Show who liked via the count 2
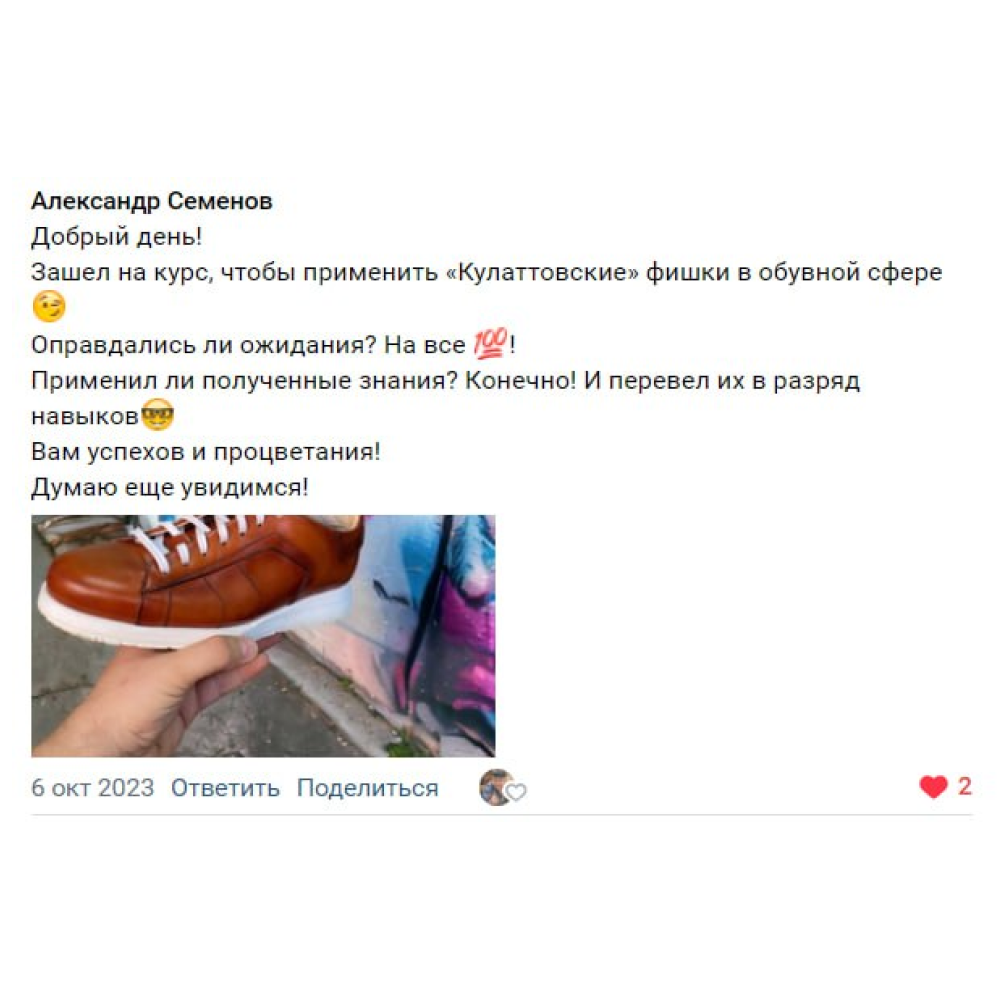The image size is (1000, 1000). coord(964,786)
